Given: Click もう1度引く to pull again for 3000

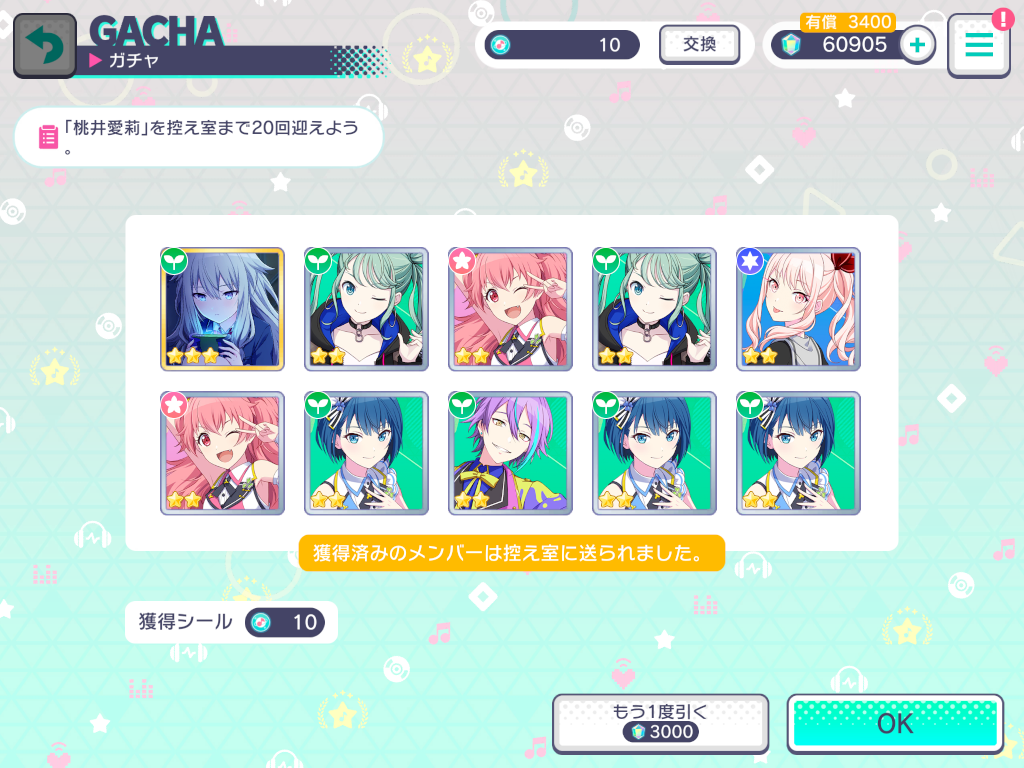Looking at the screenshot, I should point(660,724).
